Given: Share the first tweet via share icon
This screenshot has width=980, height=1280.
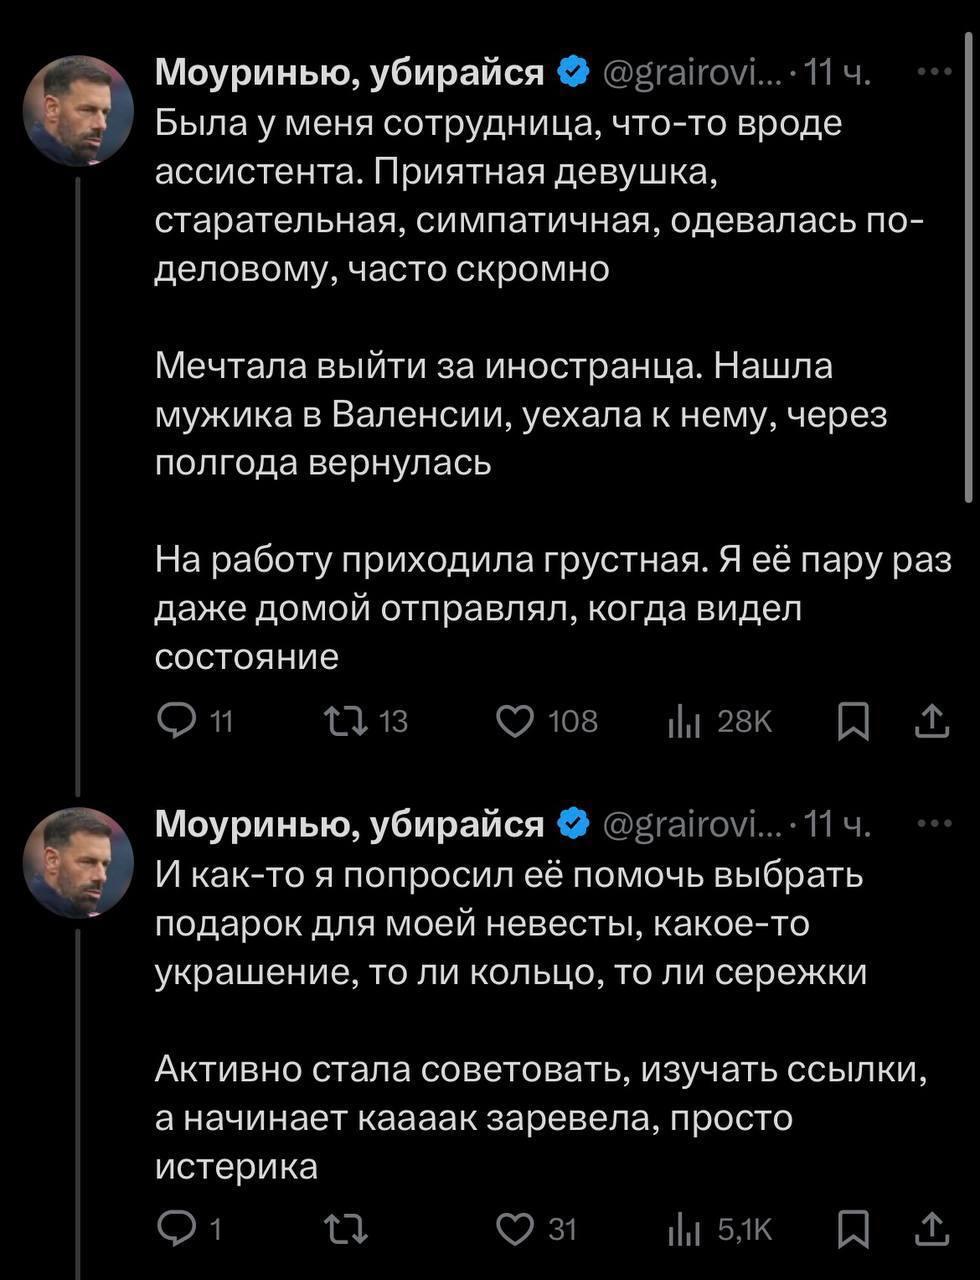Looking at the screenshot, I should point(931,720).
